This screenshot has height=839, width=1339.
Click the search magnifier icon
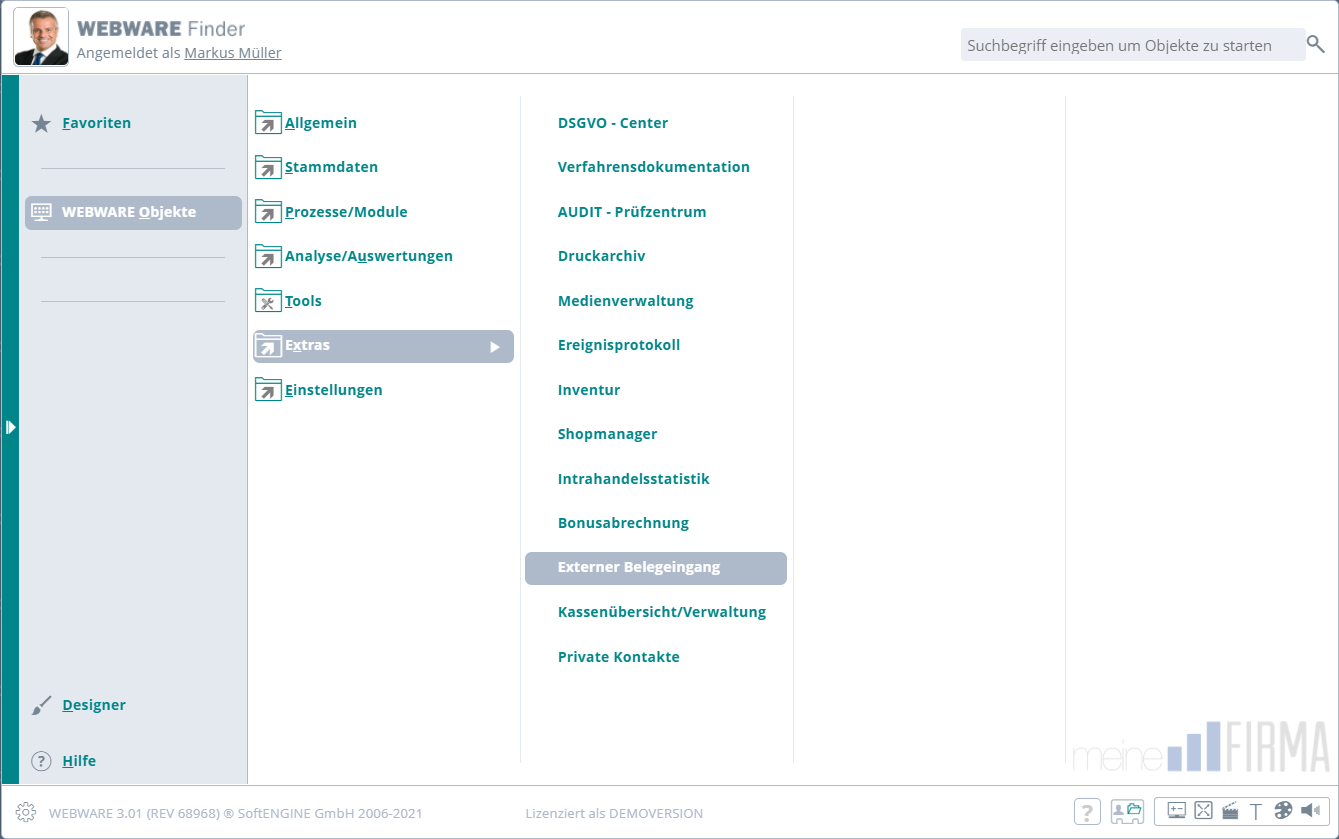click(x=1316, y=44)
